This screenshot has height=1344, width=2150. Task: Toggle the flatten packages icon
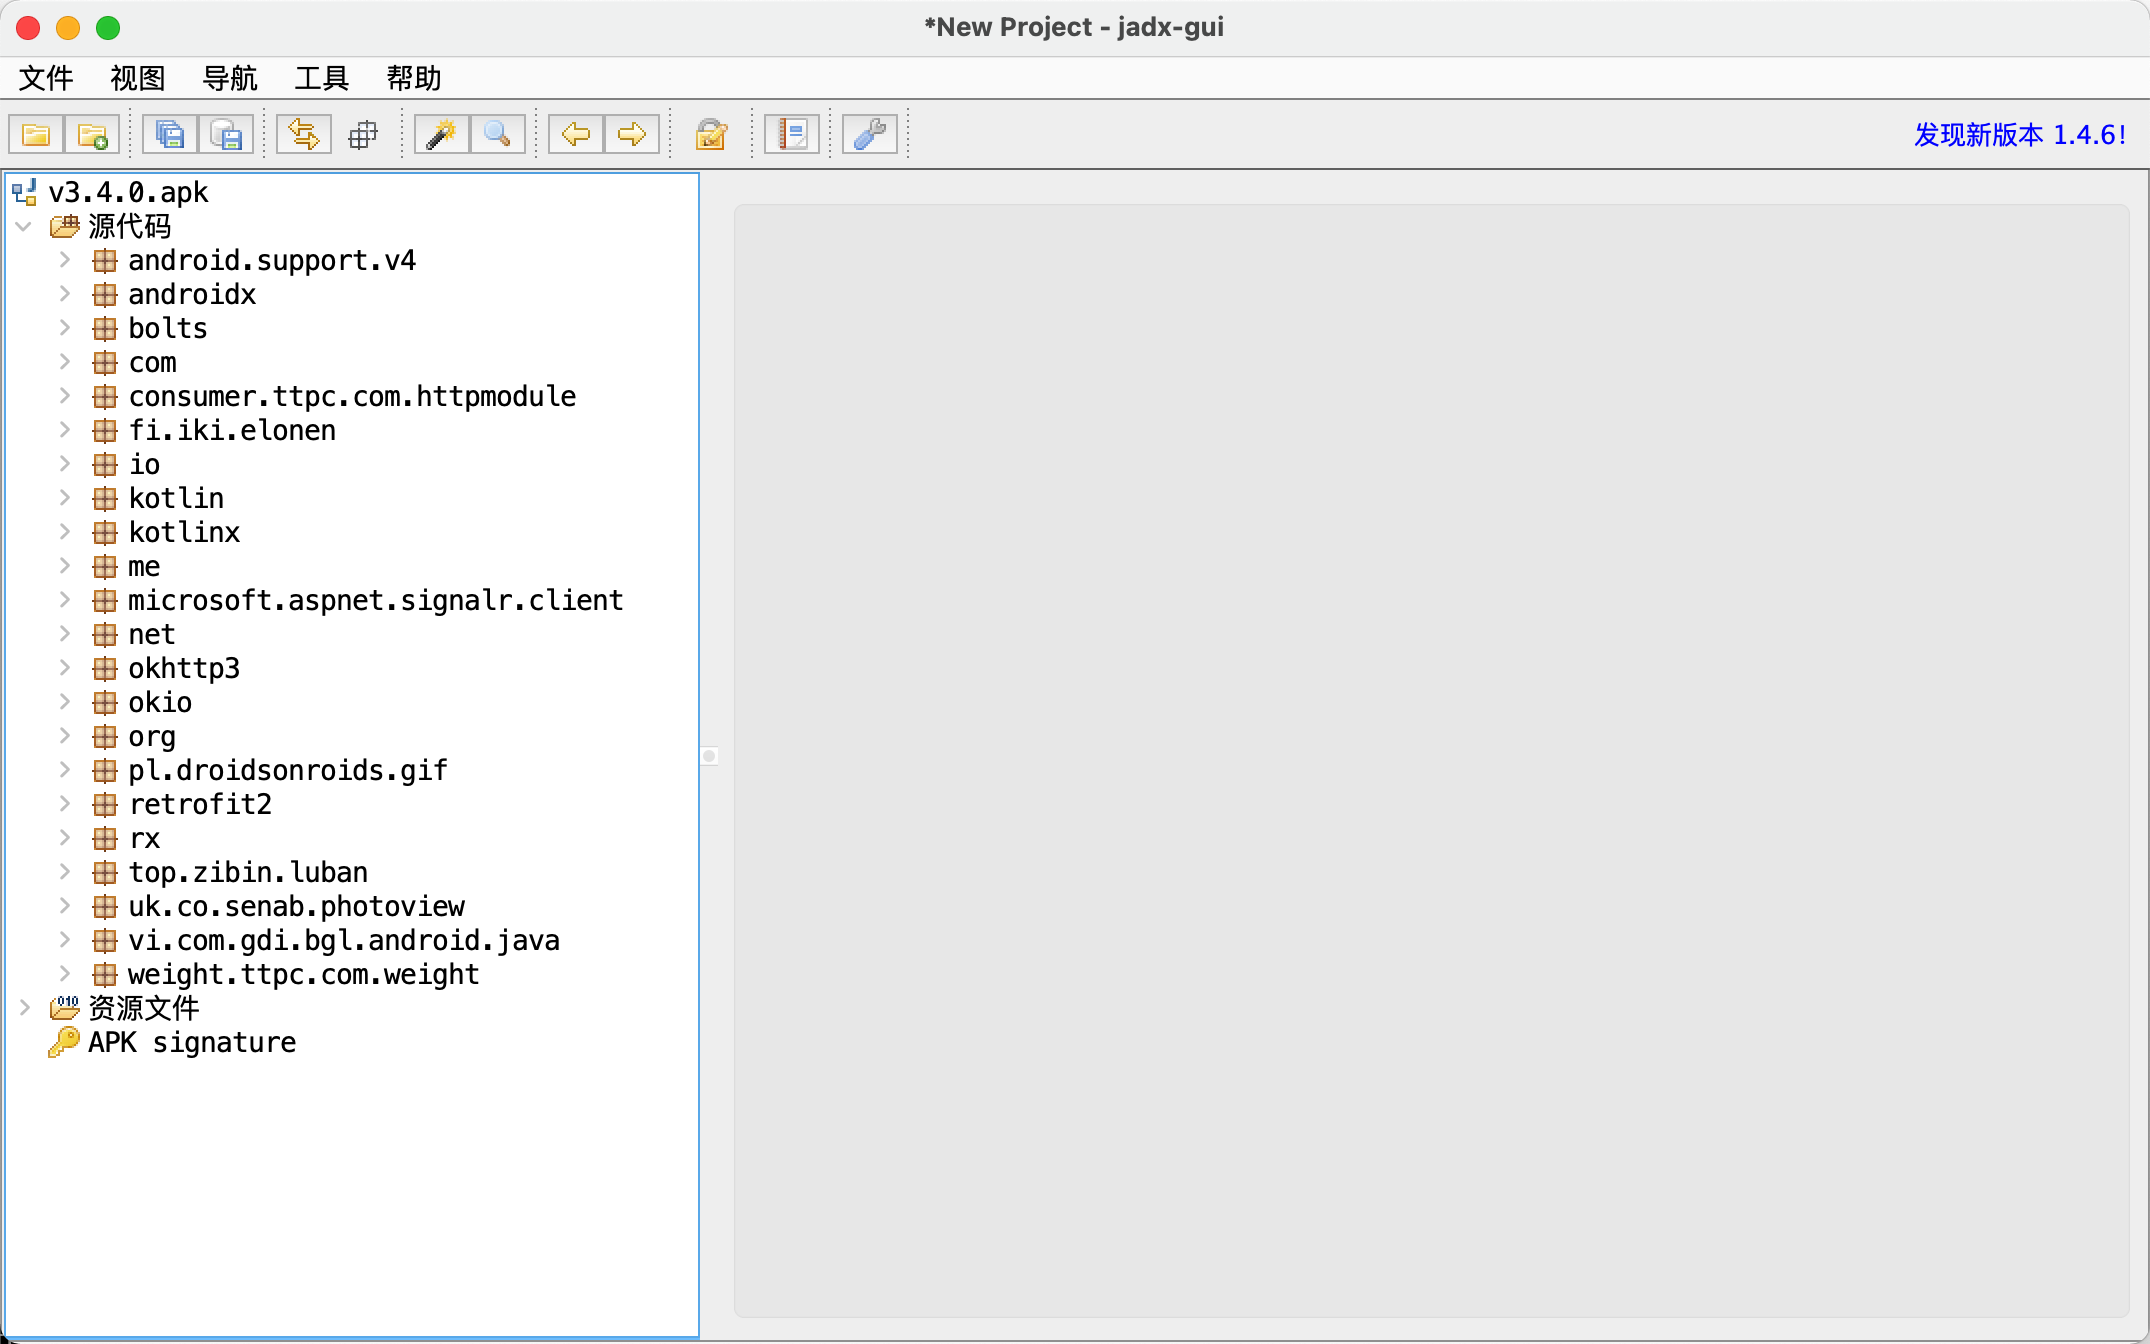click(363, 134)
